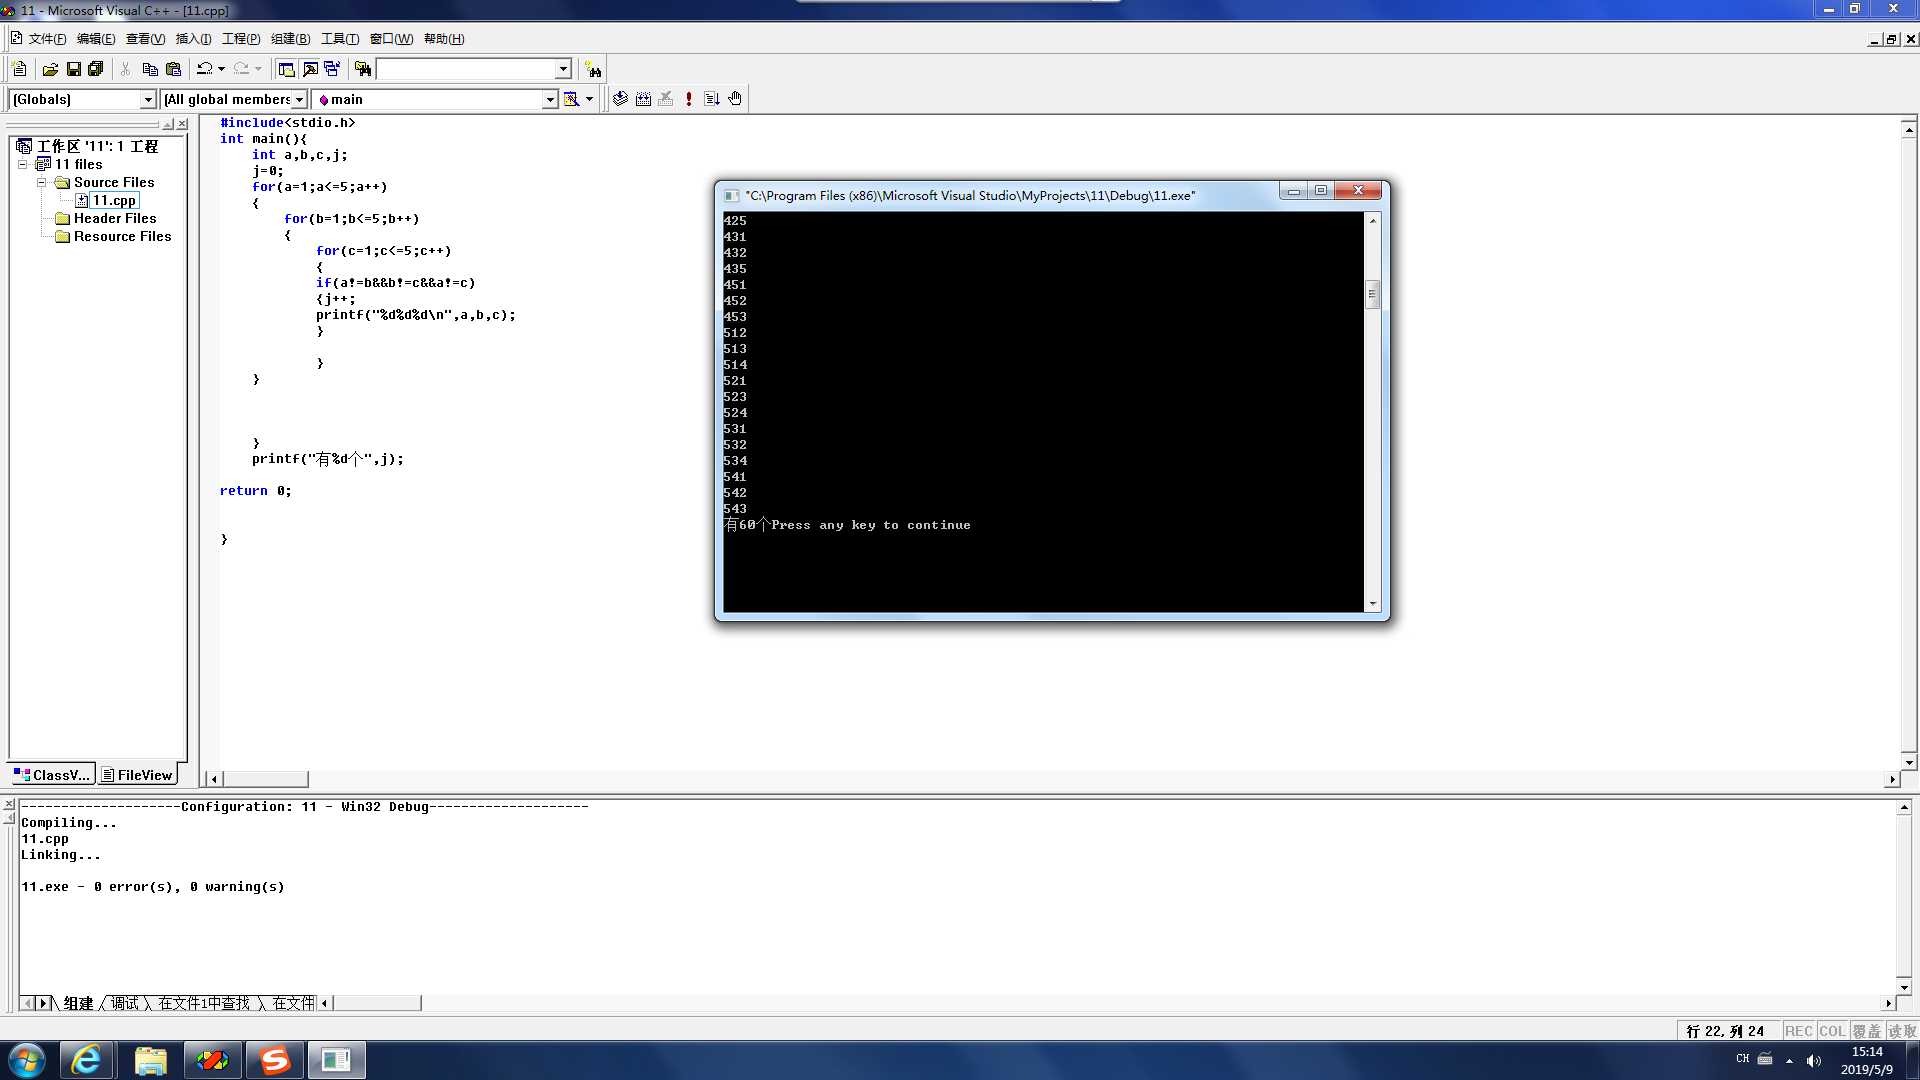Open the All global members filter dropdown

[x=298, y=99]
